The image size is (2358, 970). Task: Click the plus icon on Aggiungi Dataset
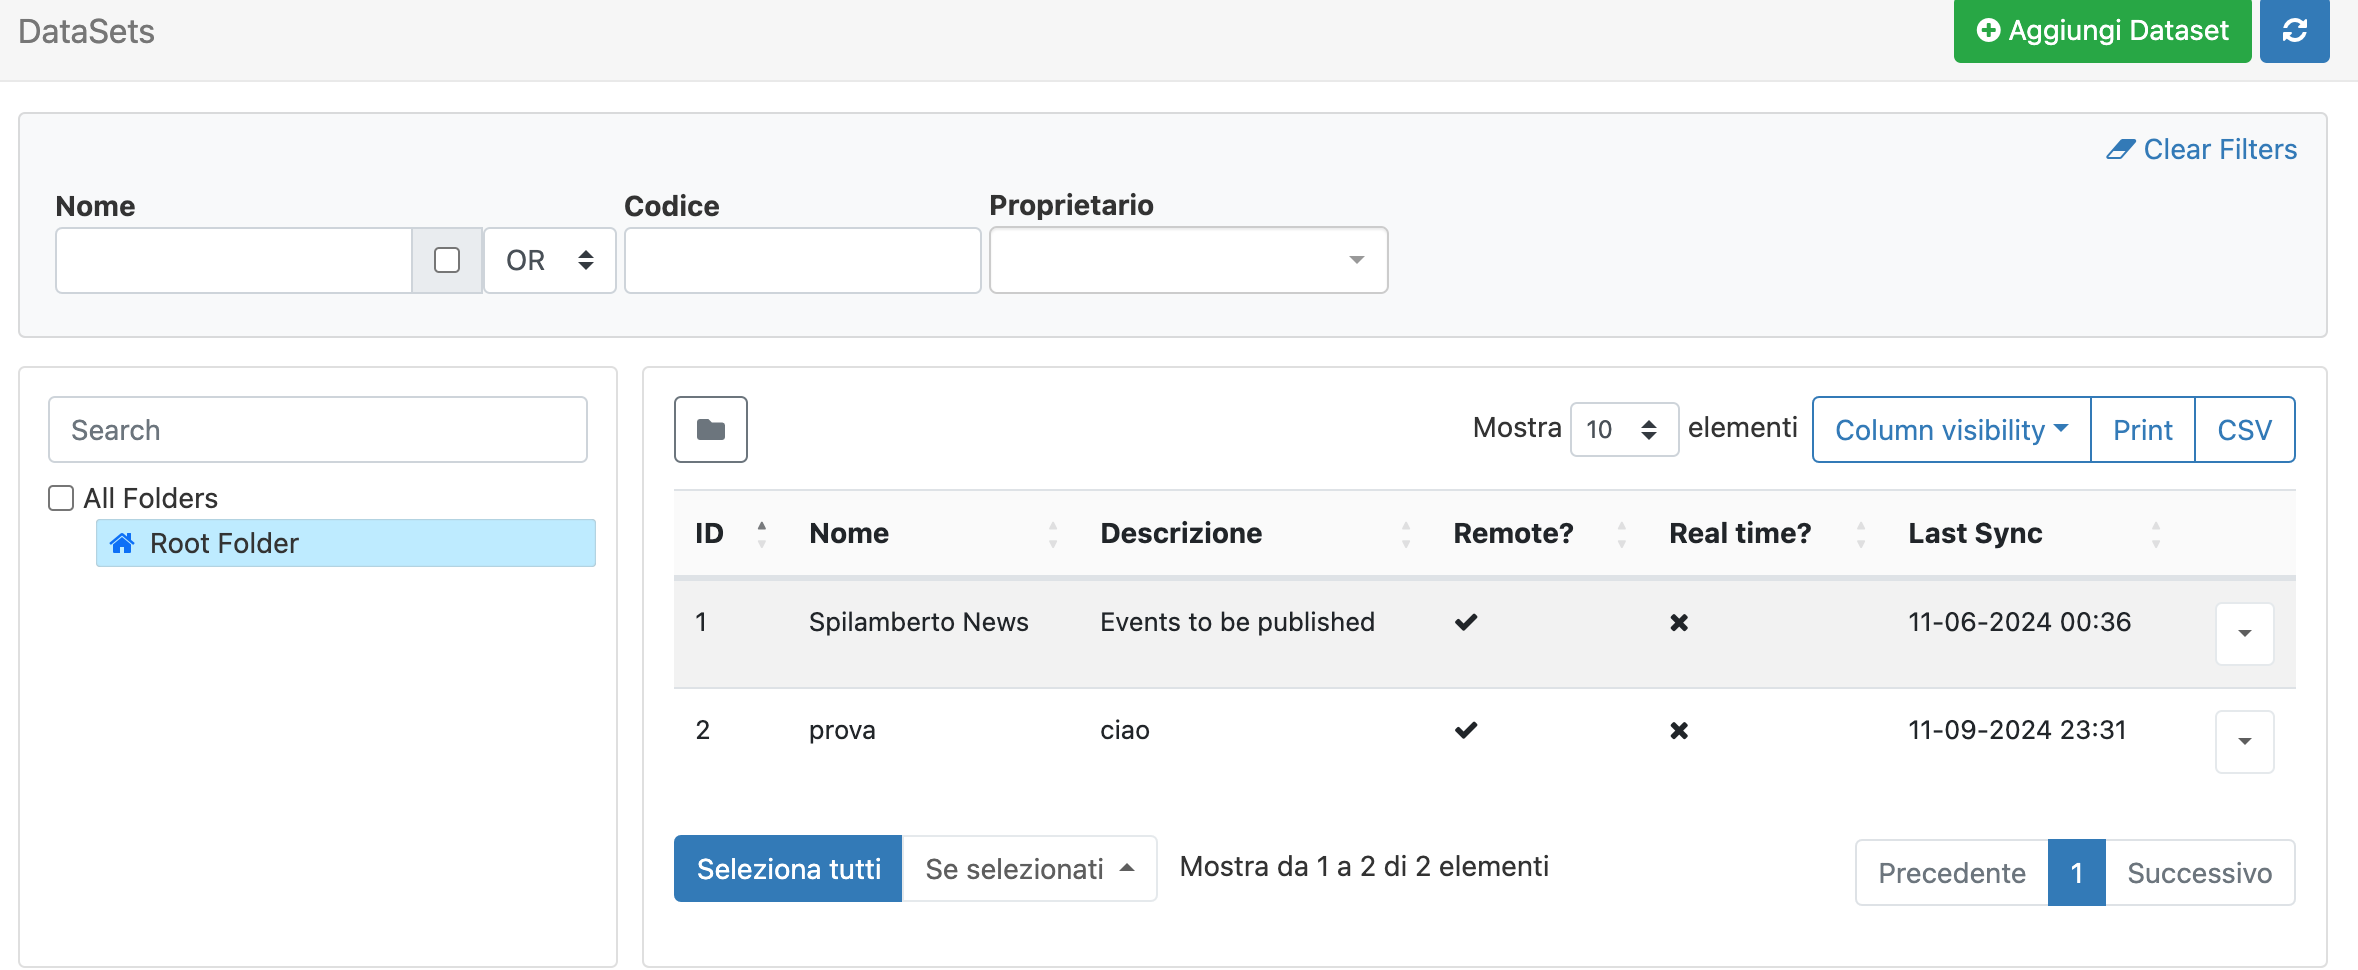point(1987,31)
